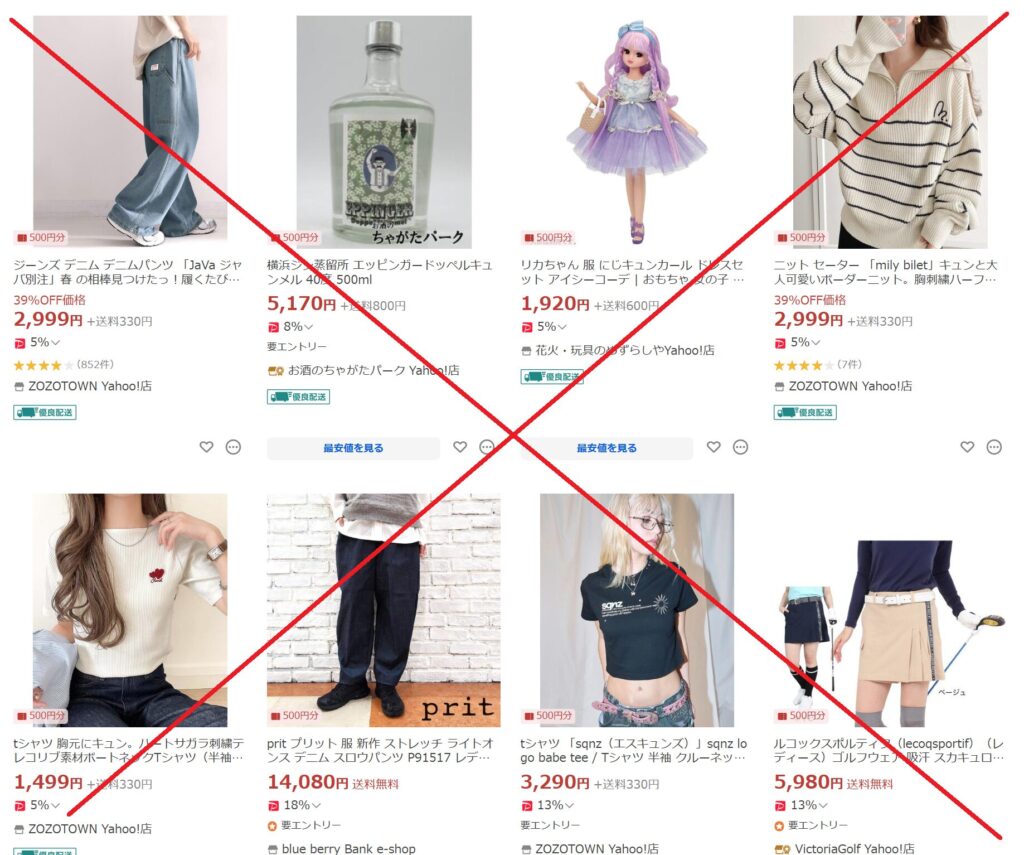Click 最安値を見る under the liquor bottle
Screen dimensions: 1024x855
click(x=353, y=447)
